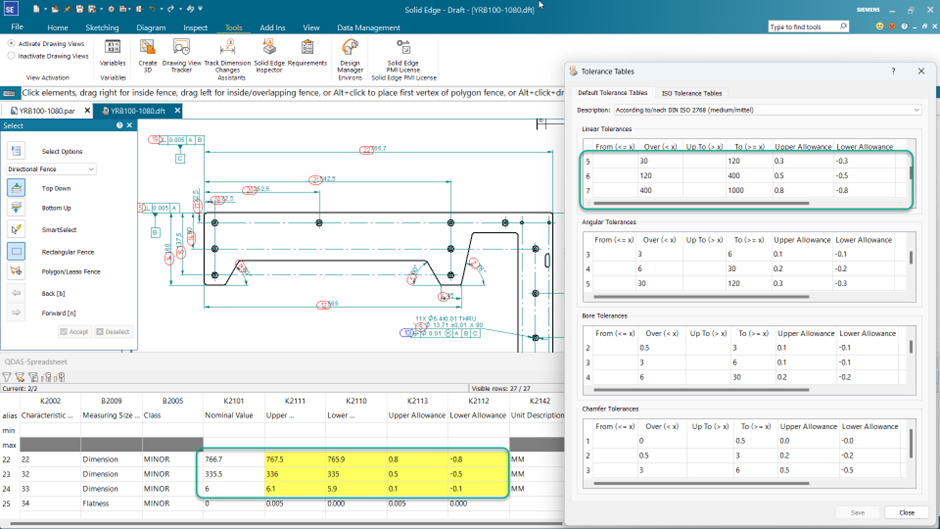The image size is (940, 529).
Task: Click the filter funnel icon in QDAS-Spreadsheet
Action: pos(7,377)
